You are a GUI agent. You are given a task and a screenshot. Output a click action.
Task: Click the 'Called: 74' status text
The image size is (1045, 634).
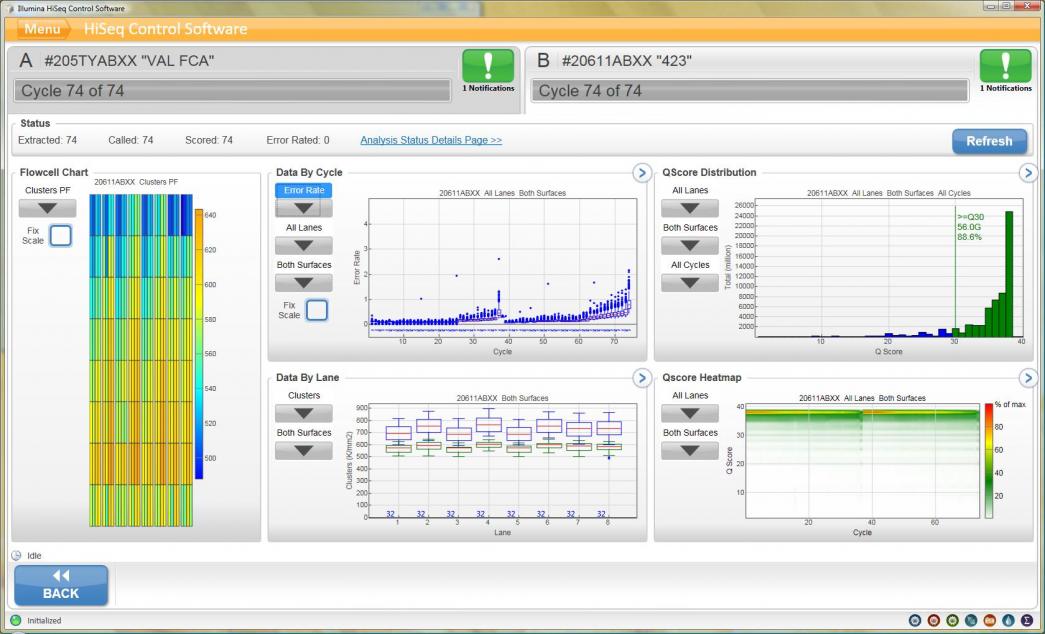tap(131, 140)
